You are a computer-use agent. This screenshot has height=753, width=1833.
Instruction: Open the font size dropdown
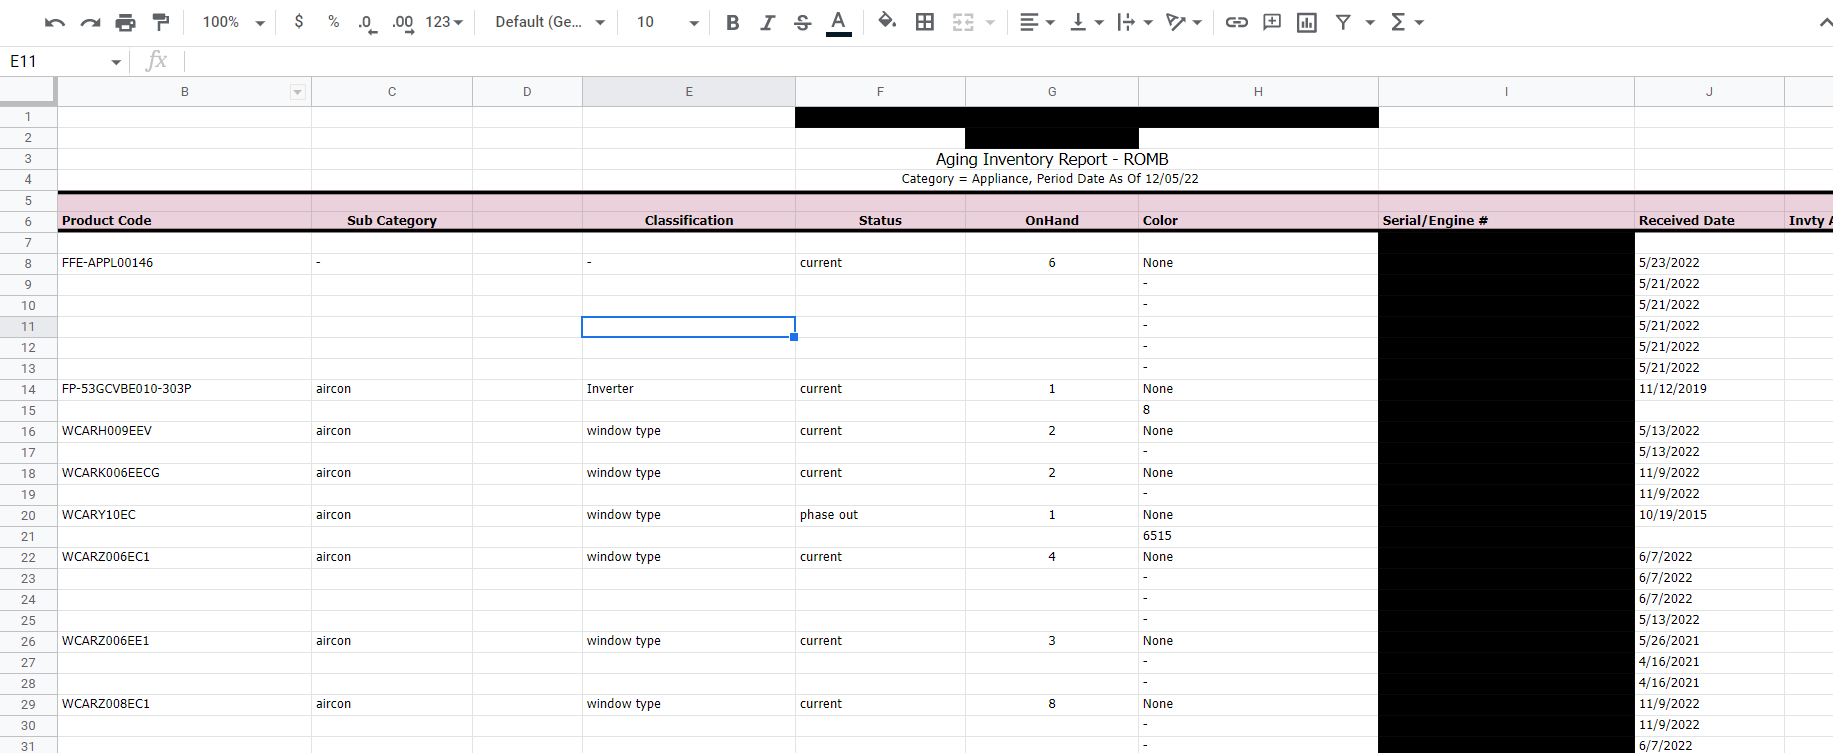click(x=667, y=22)
